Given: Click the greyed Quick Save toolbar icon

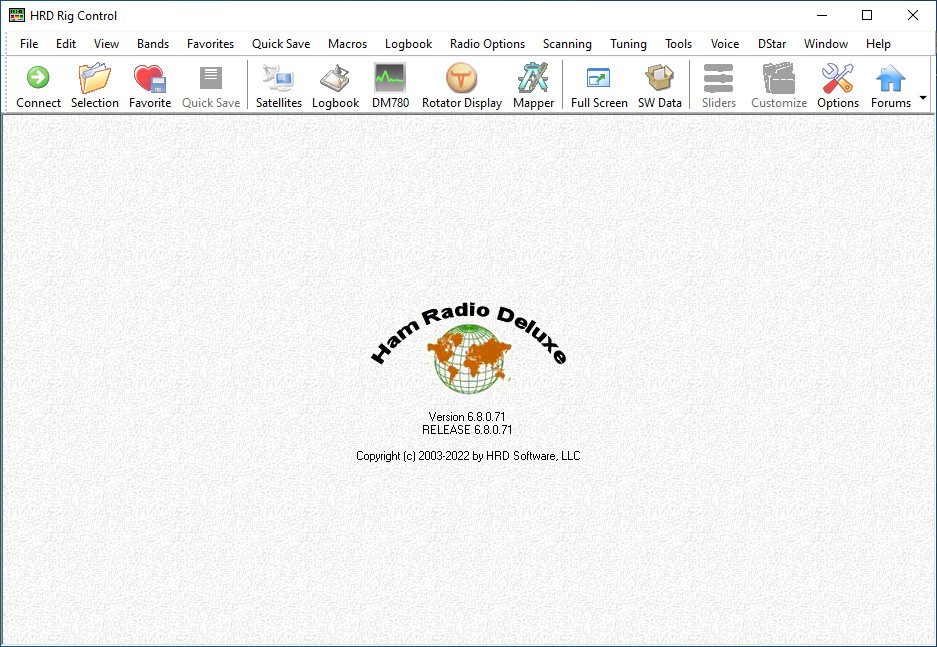Looking at the screenshot, I should (211, 85).
